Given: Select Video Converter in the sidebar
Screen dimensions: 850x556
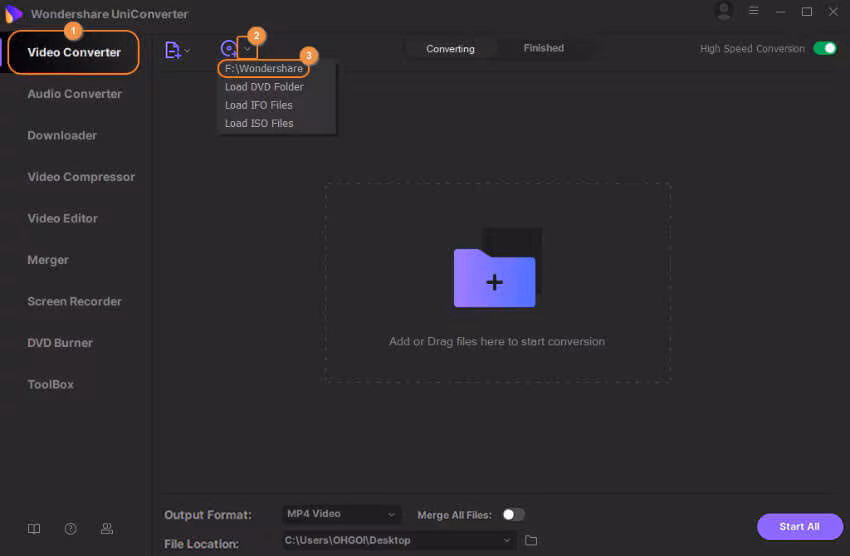Looking at the screenshot, I should point(74,53).
